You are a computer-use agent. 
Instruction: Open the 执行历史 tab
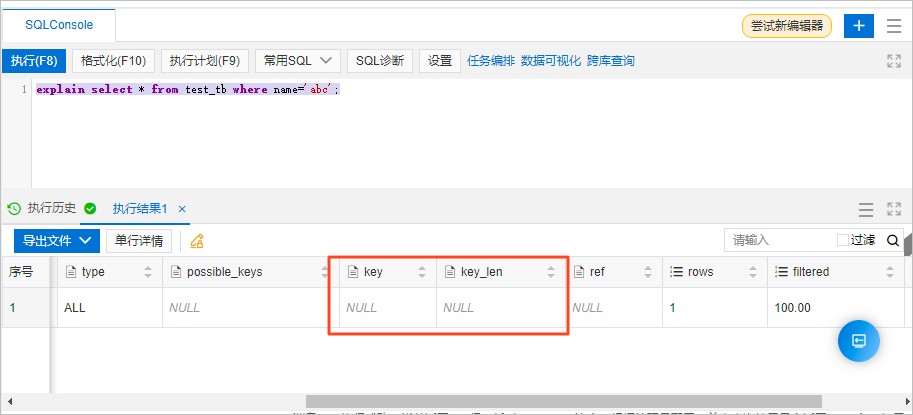[52, 208]
